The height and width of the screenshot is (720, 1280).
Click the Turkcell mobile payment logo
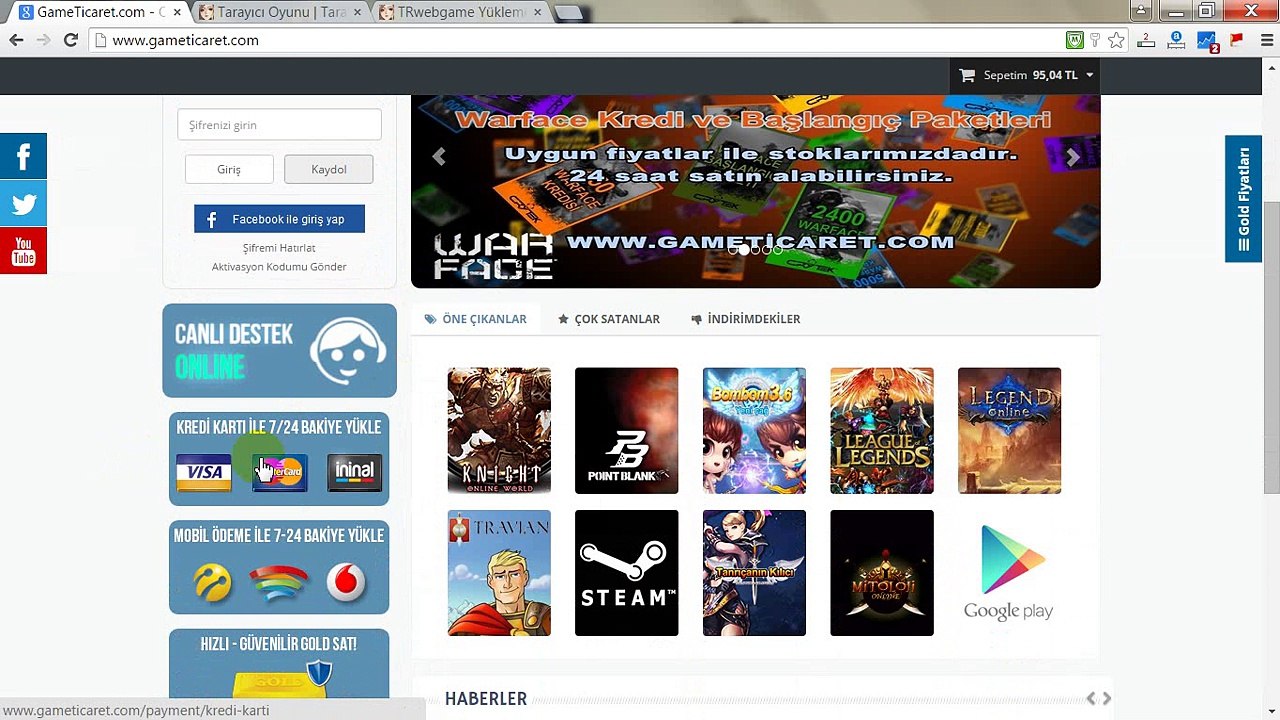(x=212, y=582)
